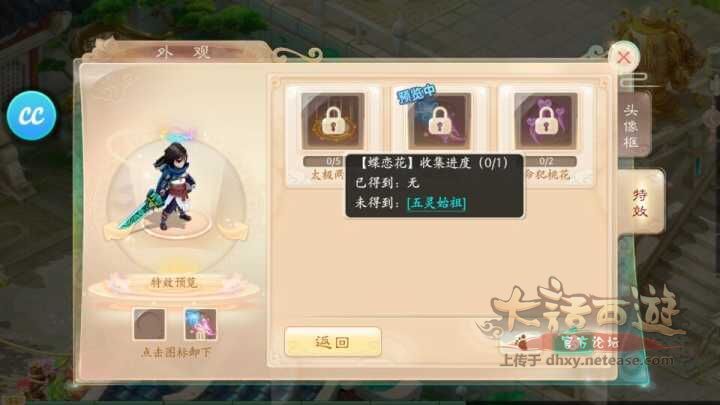Image resolution: width=720 pixels, height=405 pixels.
Task: Click the 预览中 badge
Action: click(x=416, y=94)
